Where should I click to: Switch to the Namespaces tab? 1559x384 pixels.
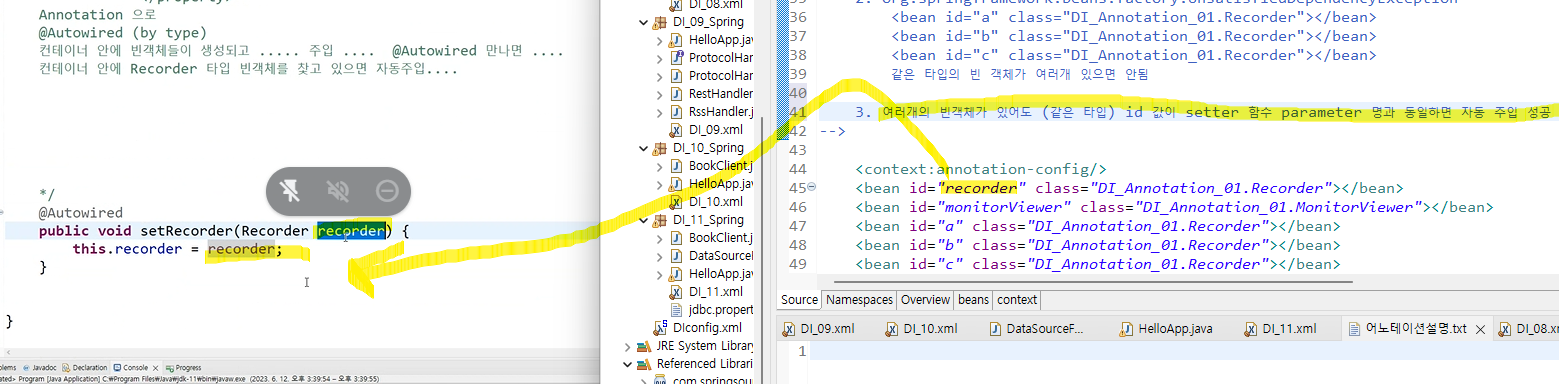pyautogui.click(x=859, y=299)
